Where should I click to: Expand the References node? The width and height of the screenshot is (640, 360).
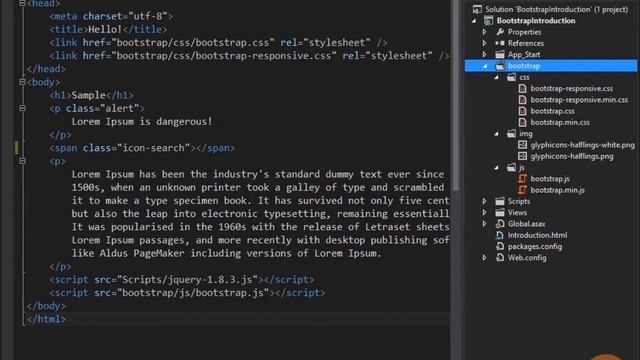pyautogui.click(x=484, y=43)
